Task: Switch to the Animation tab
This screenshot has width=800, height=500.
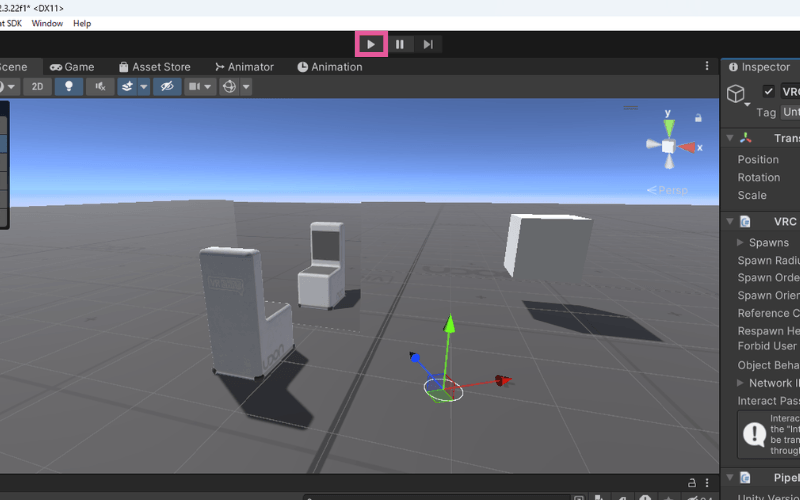Action: coord(330,67)
